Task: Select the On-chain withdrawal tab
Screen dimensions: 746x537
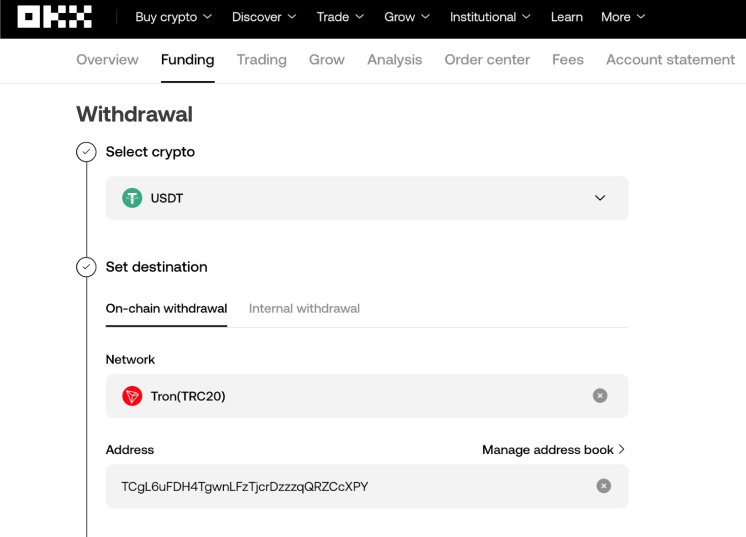Action: pos(166,308)
